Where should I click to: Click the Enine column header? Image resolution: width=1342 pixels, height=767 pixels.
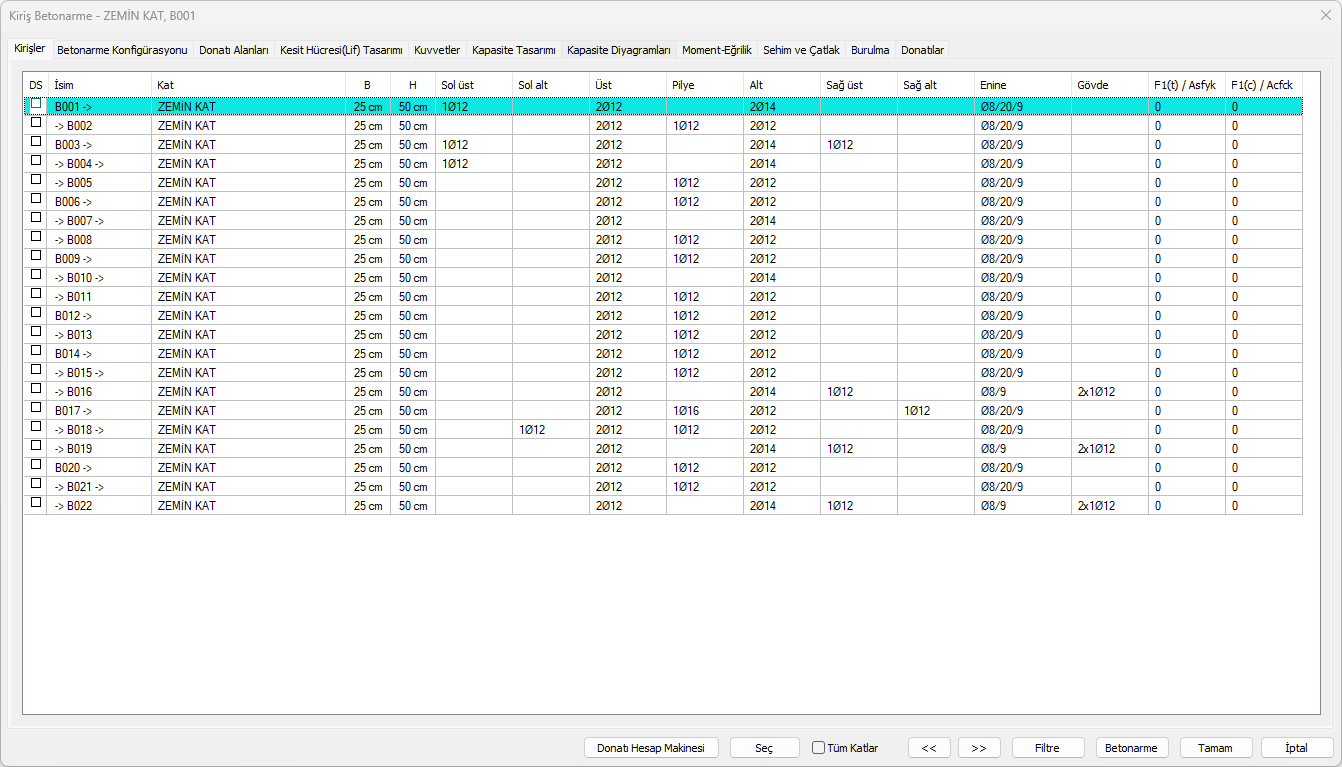coord(1022,85)
